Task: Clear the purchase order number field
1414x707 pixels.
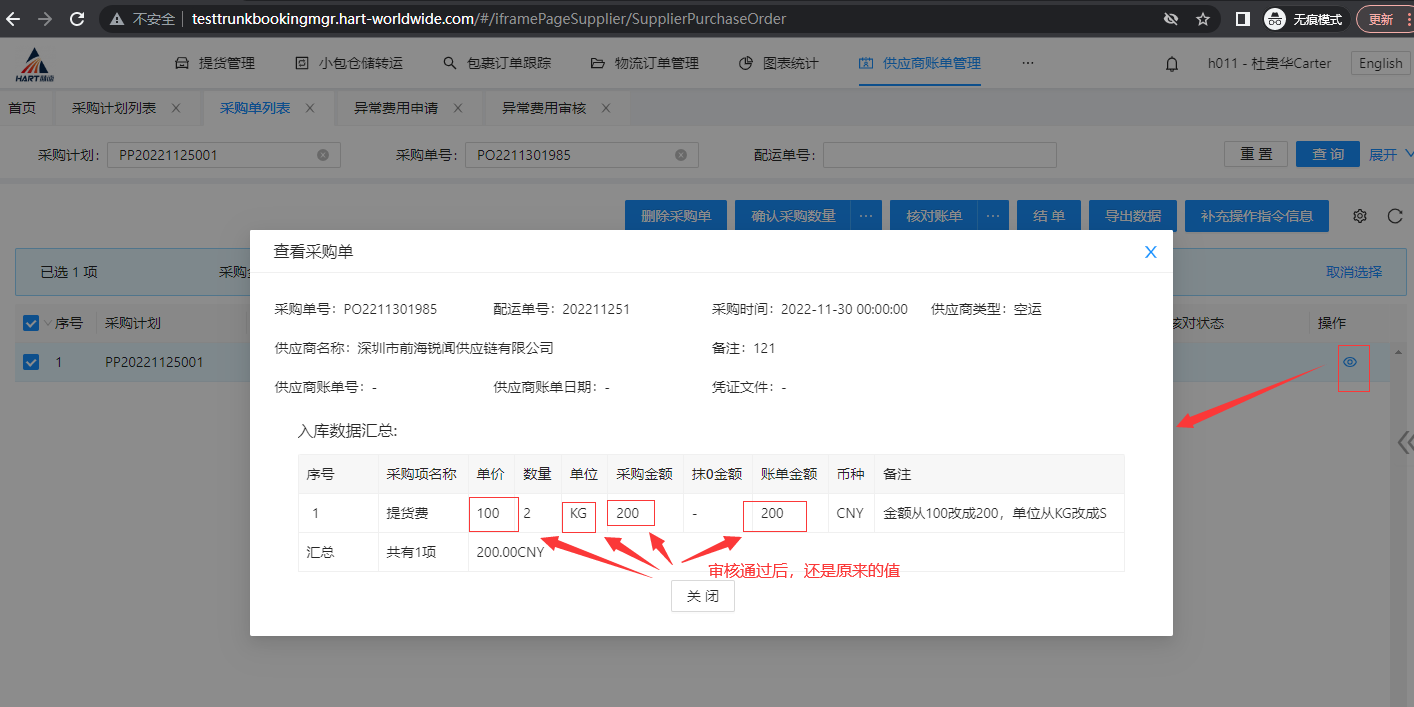Action: pos(681,155)
